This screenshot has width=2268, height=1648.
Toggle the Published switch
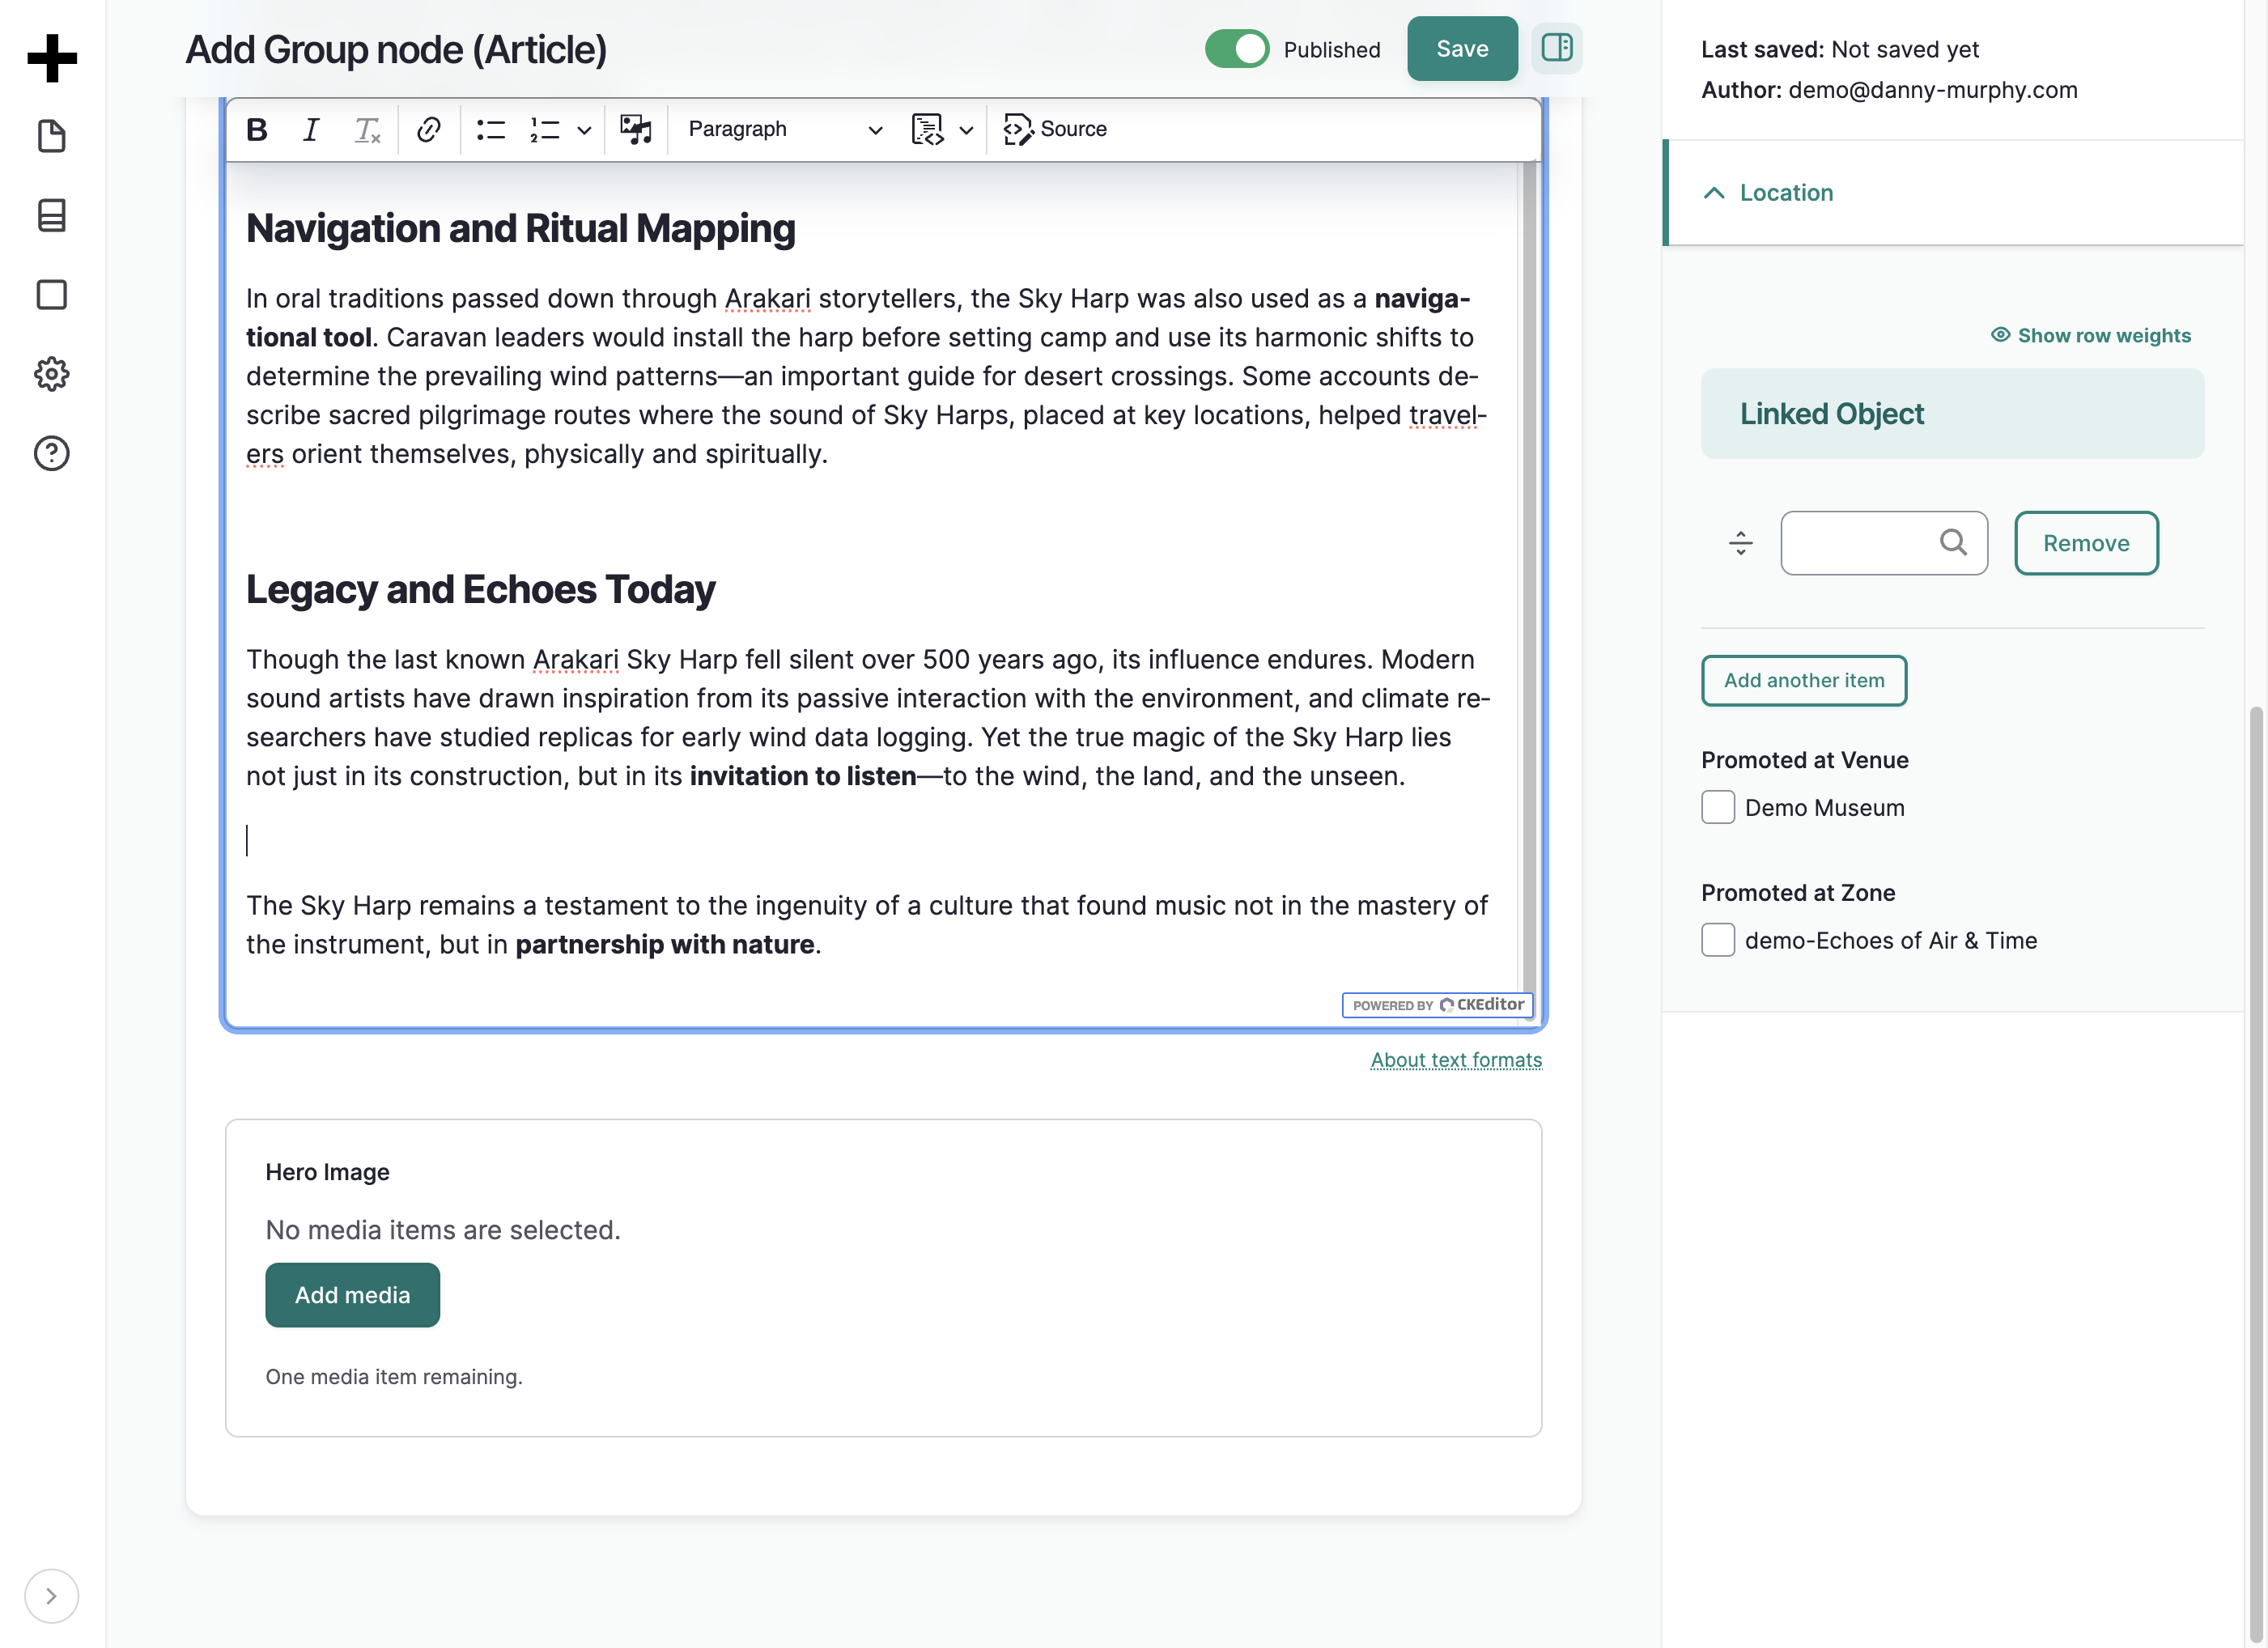(1237, 49)
